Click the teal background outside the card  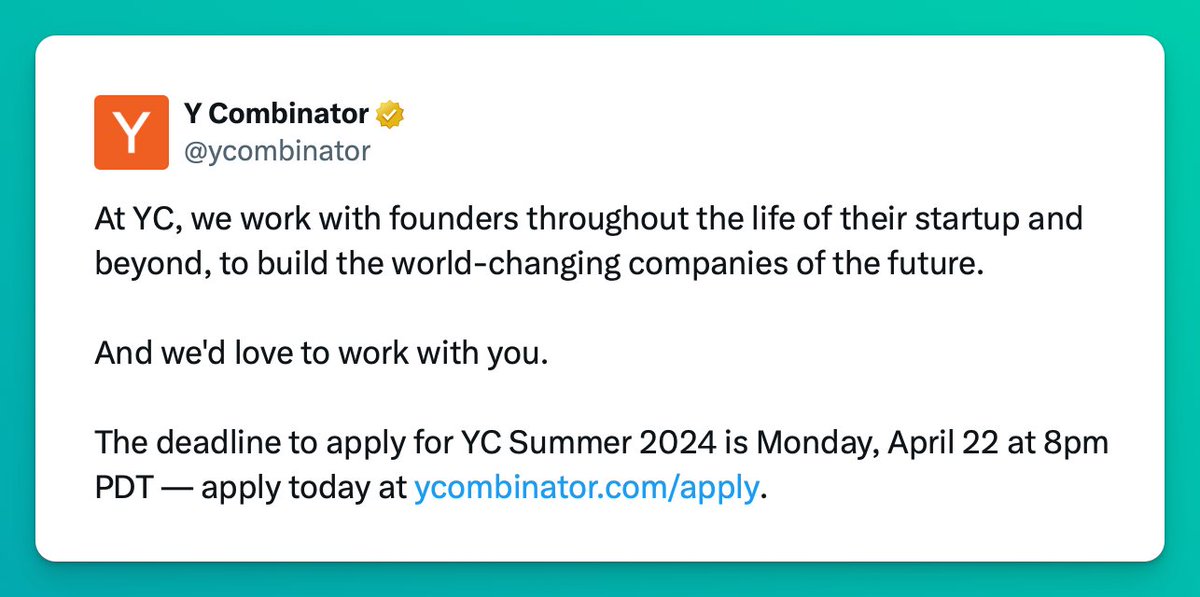600,16
